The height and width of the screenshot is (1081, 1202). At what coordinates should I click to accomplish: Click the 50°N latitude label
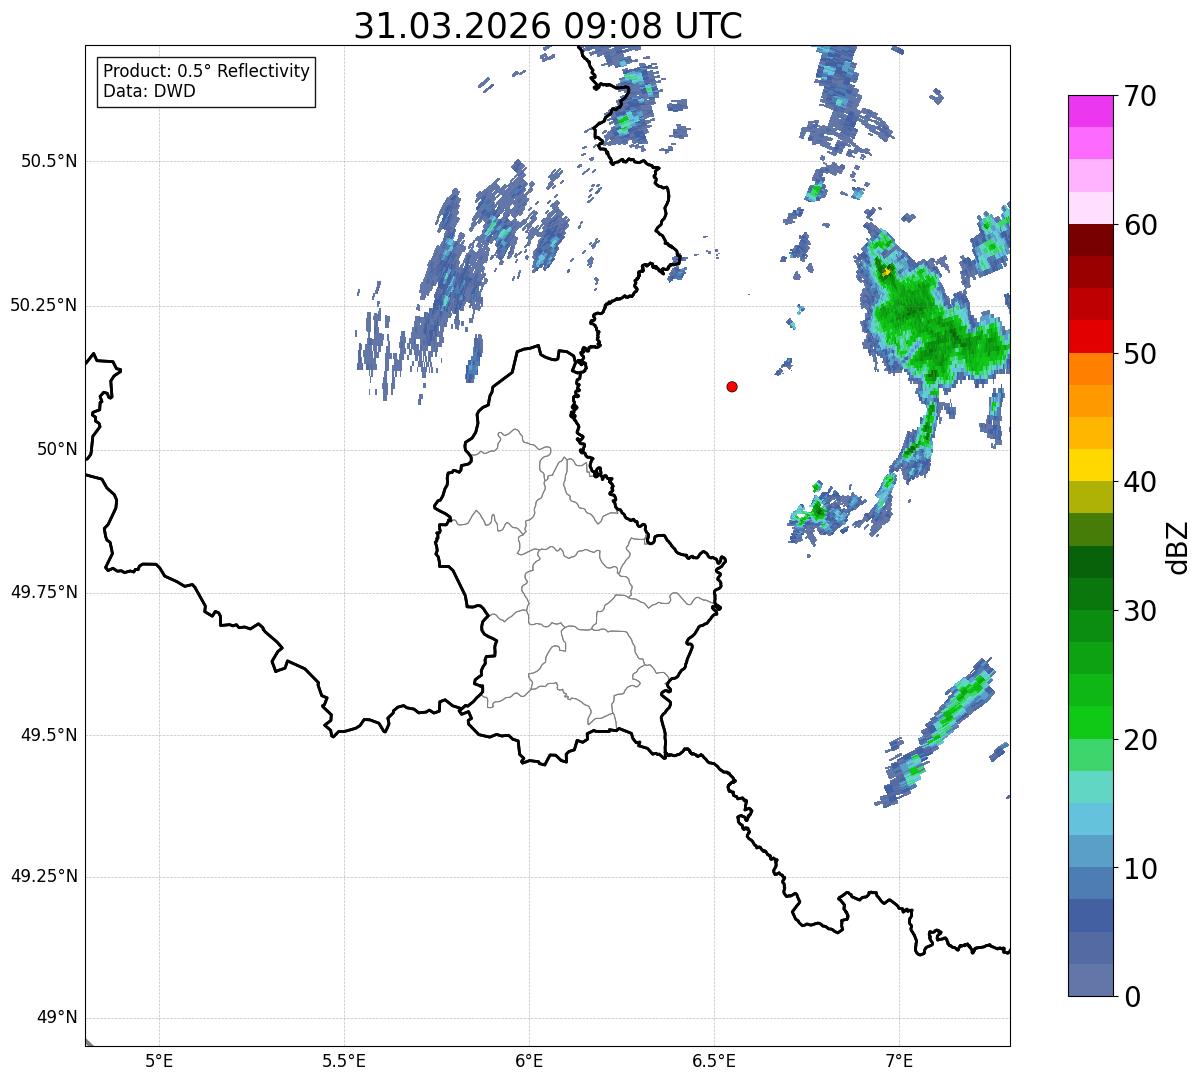[57, 449]
